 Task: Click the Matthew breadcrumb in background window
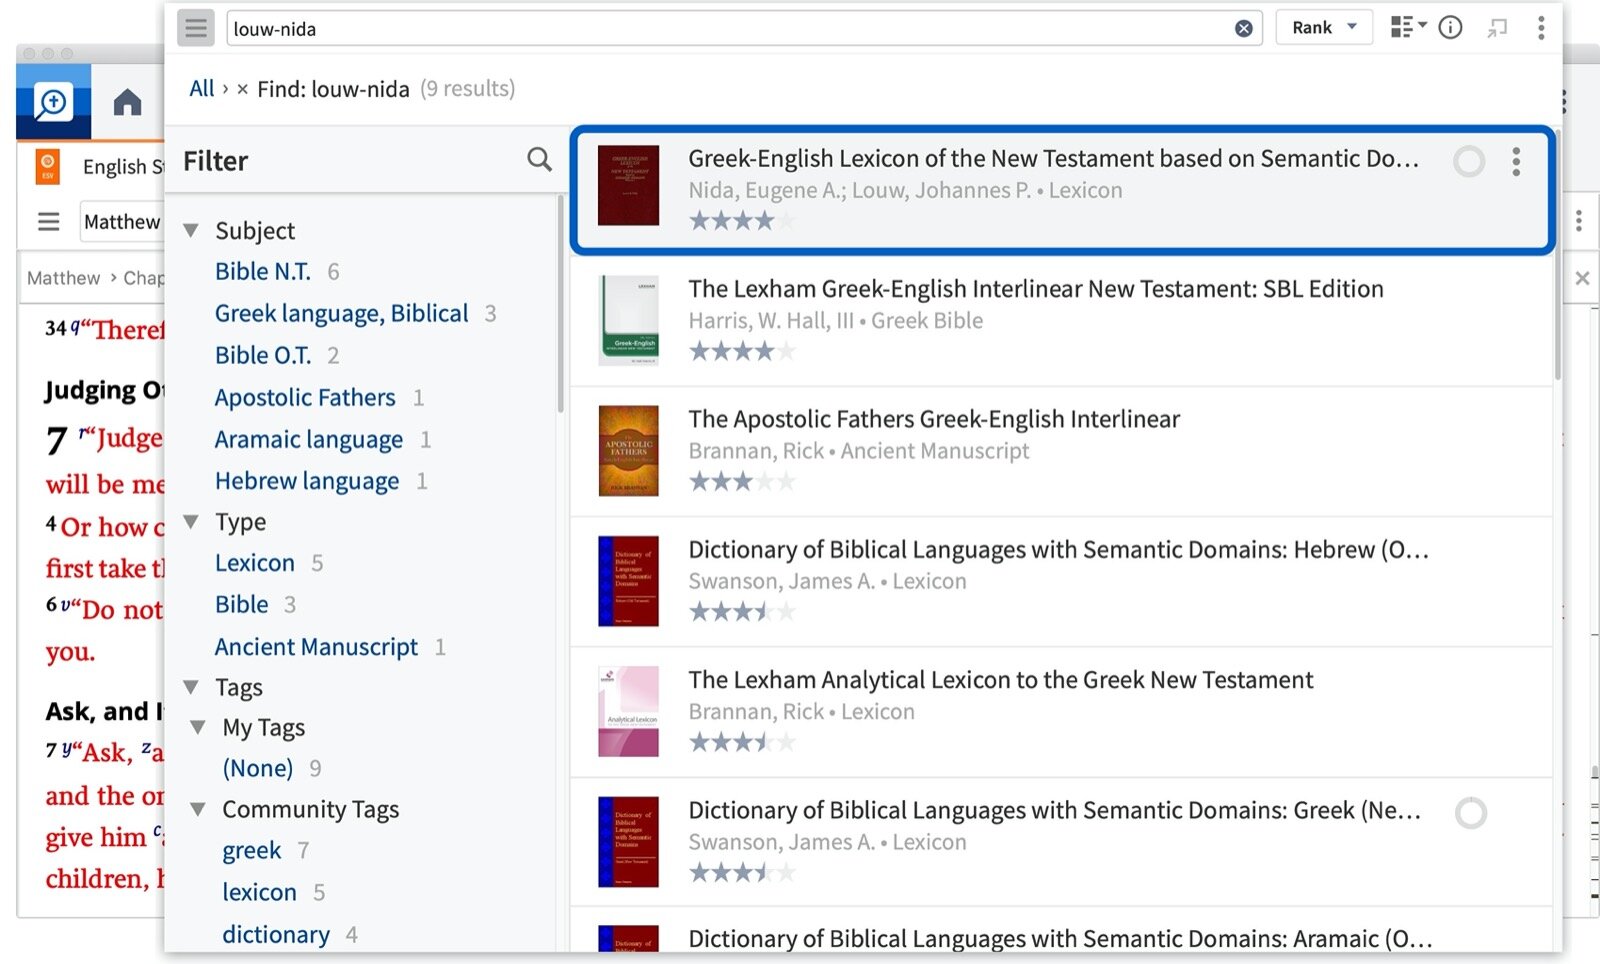point(63,278)
